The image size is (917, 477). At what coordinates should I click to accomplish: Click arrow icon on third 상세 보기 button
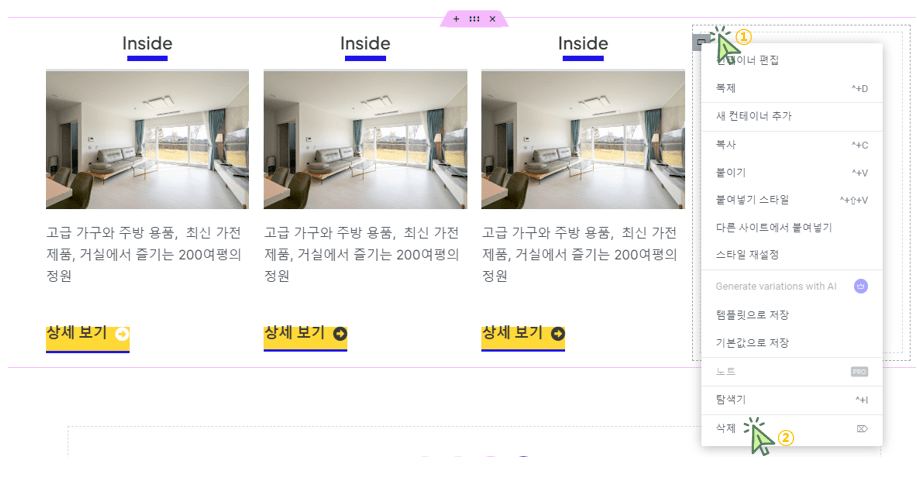558,334
